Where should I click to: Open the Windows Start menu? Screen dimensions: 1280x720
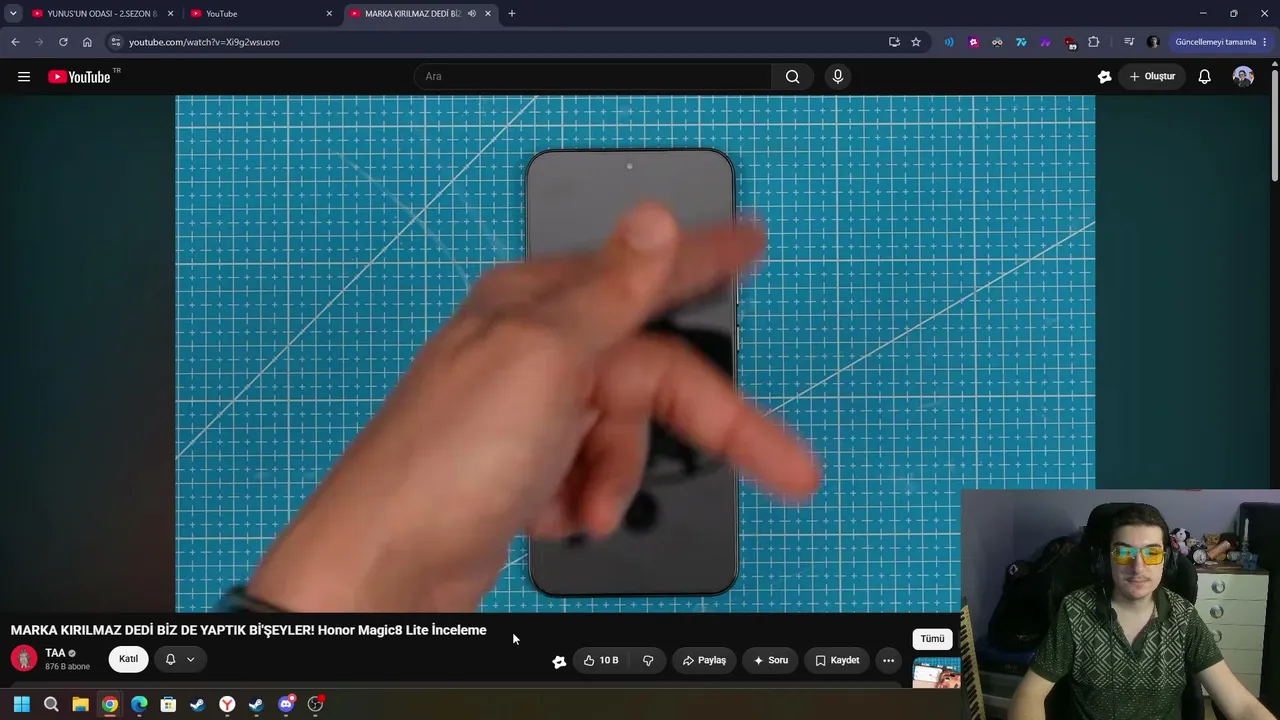click(x=22, y=704)
